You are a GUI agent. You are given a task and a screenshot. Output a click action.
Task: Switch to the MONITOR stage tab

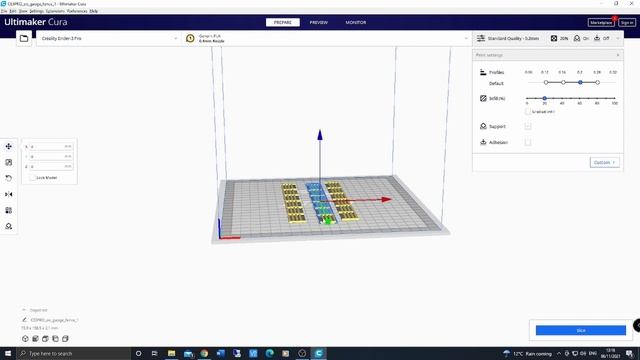click(356, 22)
